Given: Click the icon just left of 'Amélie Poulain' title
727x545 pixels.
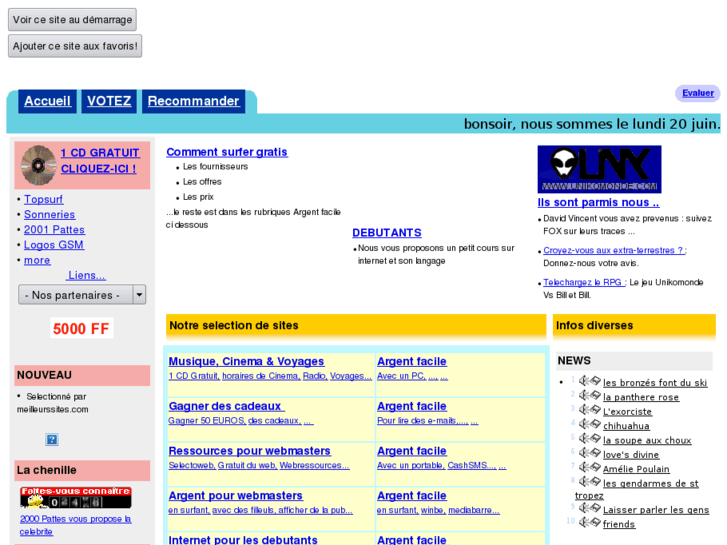Looking at the screenshot, I should [x=595, y=467].
